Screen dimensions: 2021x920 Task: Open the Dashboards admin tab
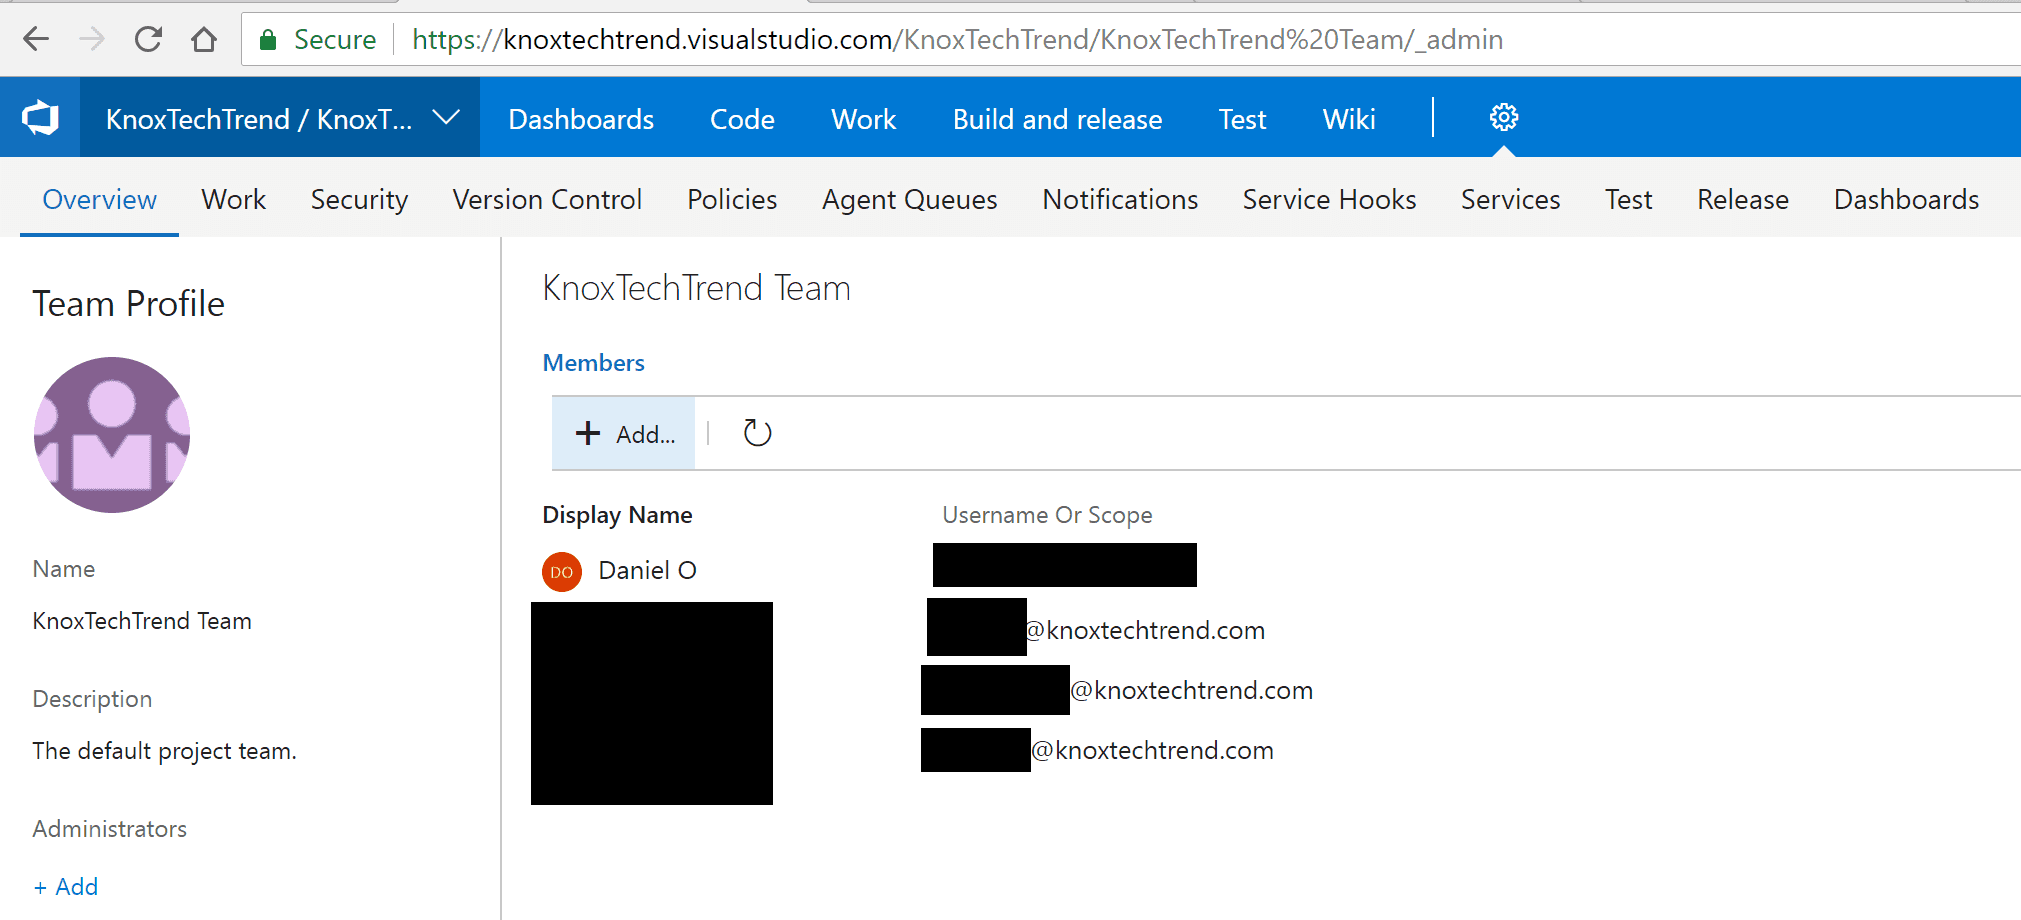(1906, 199)
